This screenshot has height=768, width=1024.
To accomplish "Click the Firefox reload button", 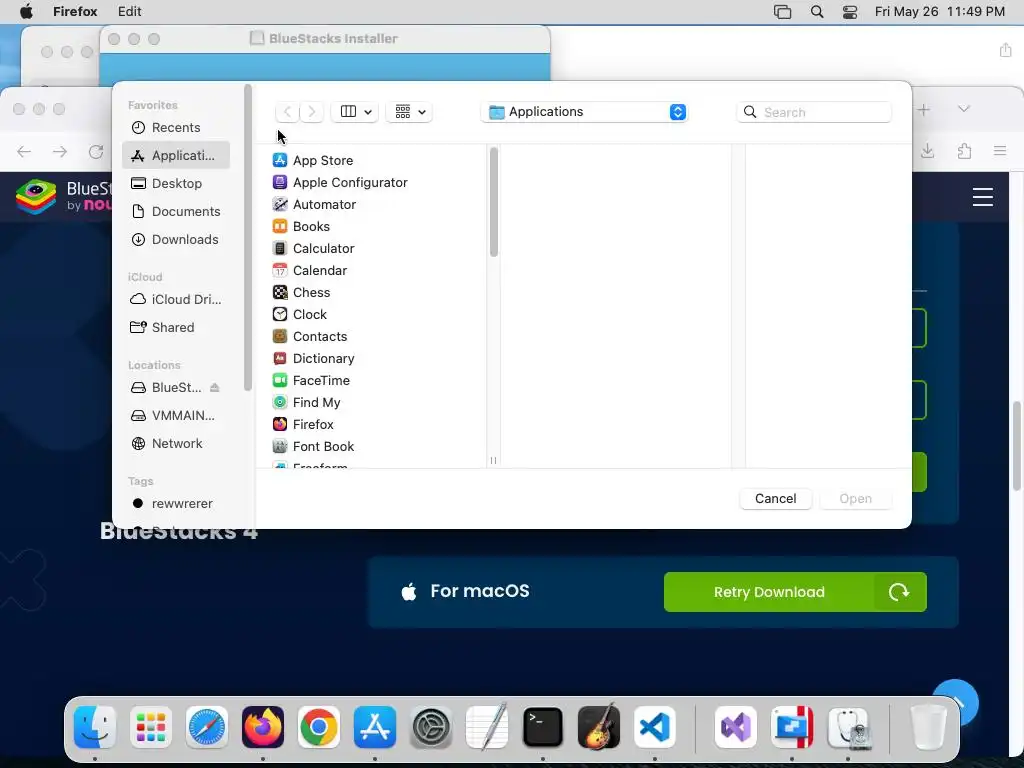I will coord(96,152).
